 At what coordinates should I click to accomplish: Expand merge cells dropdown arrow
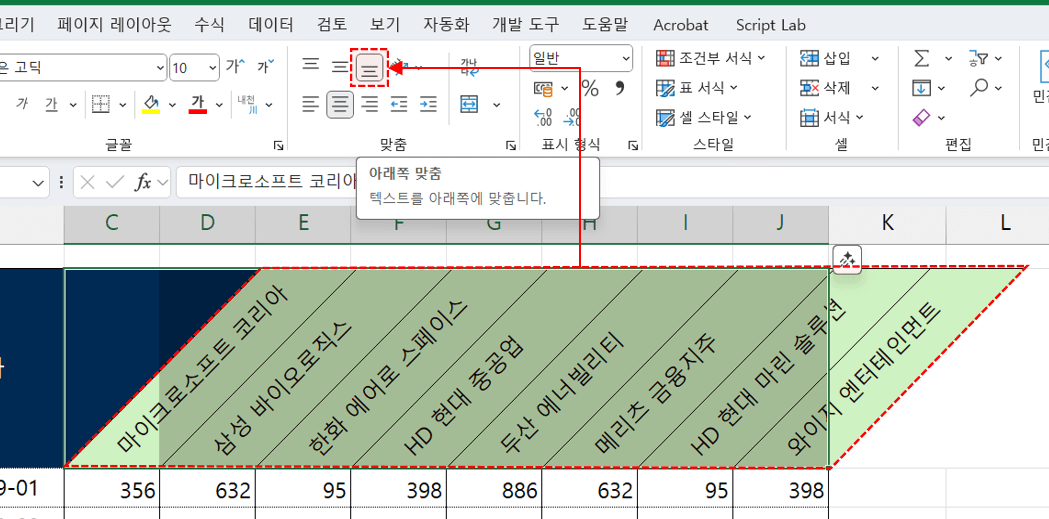[x=496, y=105]
